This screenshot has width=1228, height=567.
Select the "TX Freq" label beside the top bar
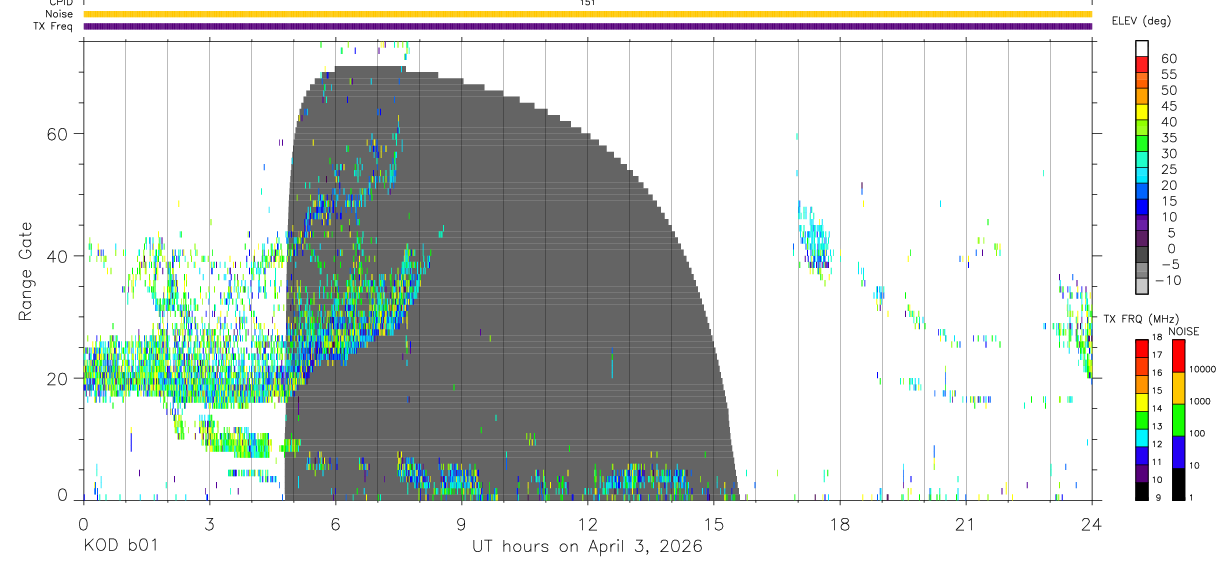(x=54, y=26)
